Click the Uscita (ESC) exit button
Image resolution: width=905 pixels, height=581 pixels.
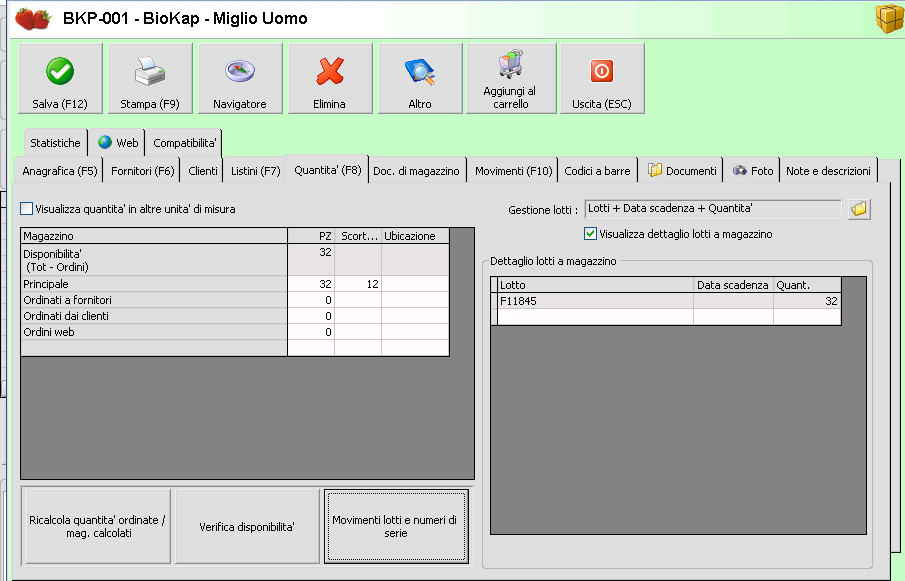pyautogui.click(x=601, y=79)
